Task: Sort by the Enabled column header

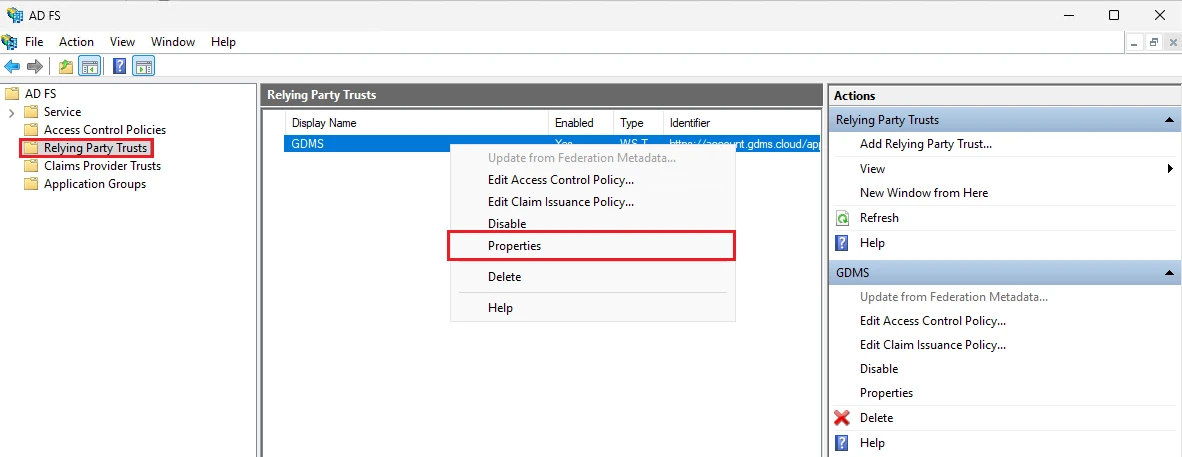Action: click(x=581, y=123)
